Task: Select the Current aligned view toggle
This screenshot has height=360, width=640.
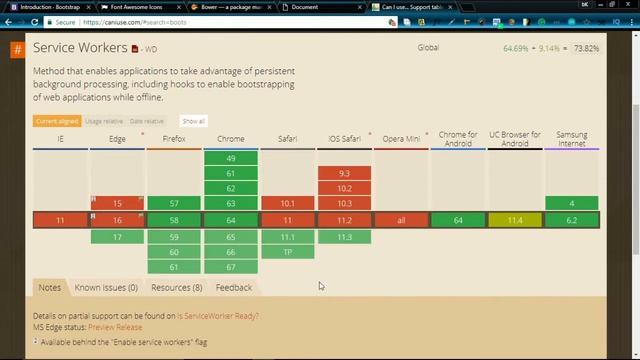Action: (x=57, y=121)
